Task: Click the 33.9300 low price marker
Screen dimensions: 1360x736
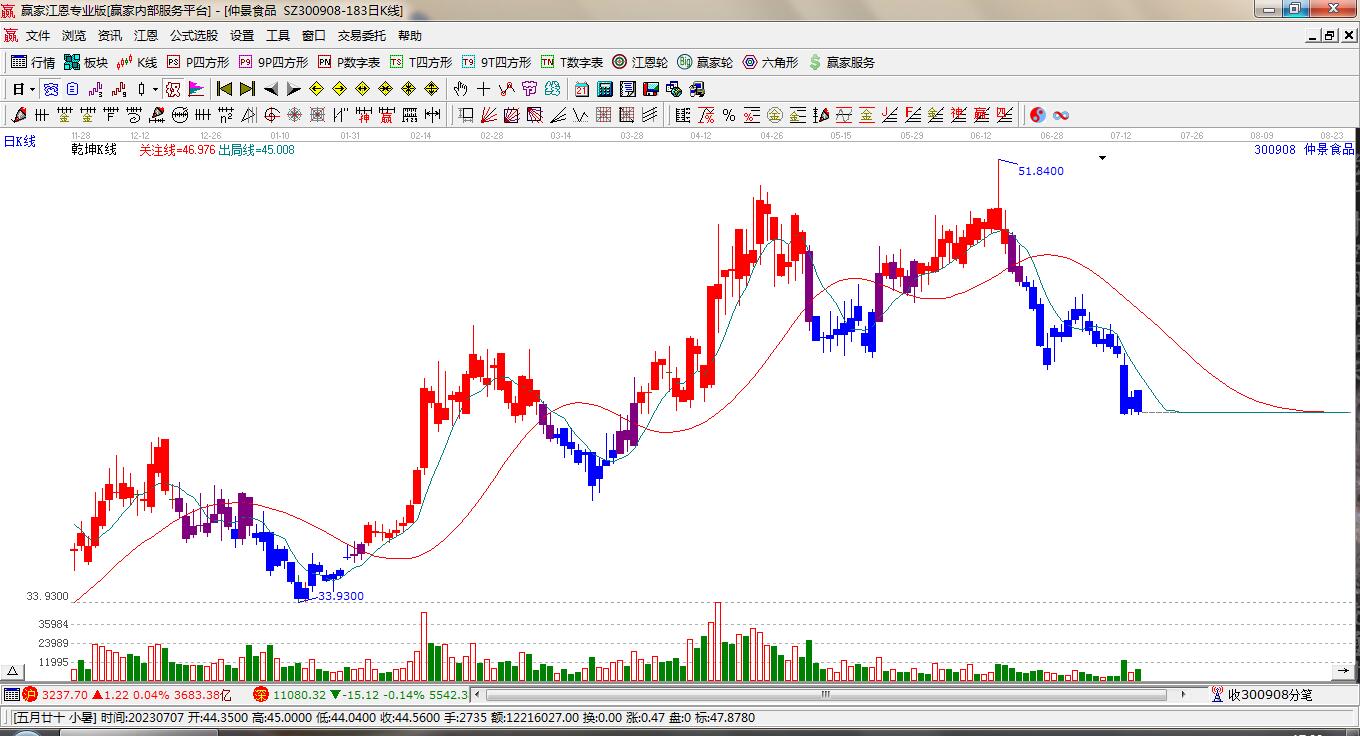Action: [x=341, y=596]
